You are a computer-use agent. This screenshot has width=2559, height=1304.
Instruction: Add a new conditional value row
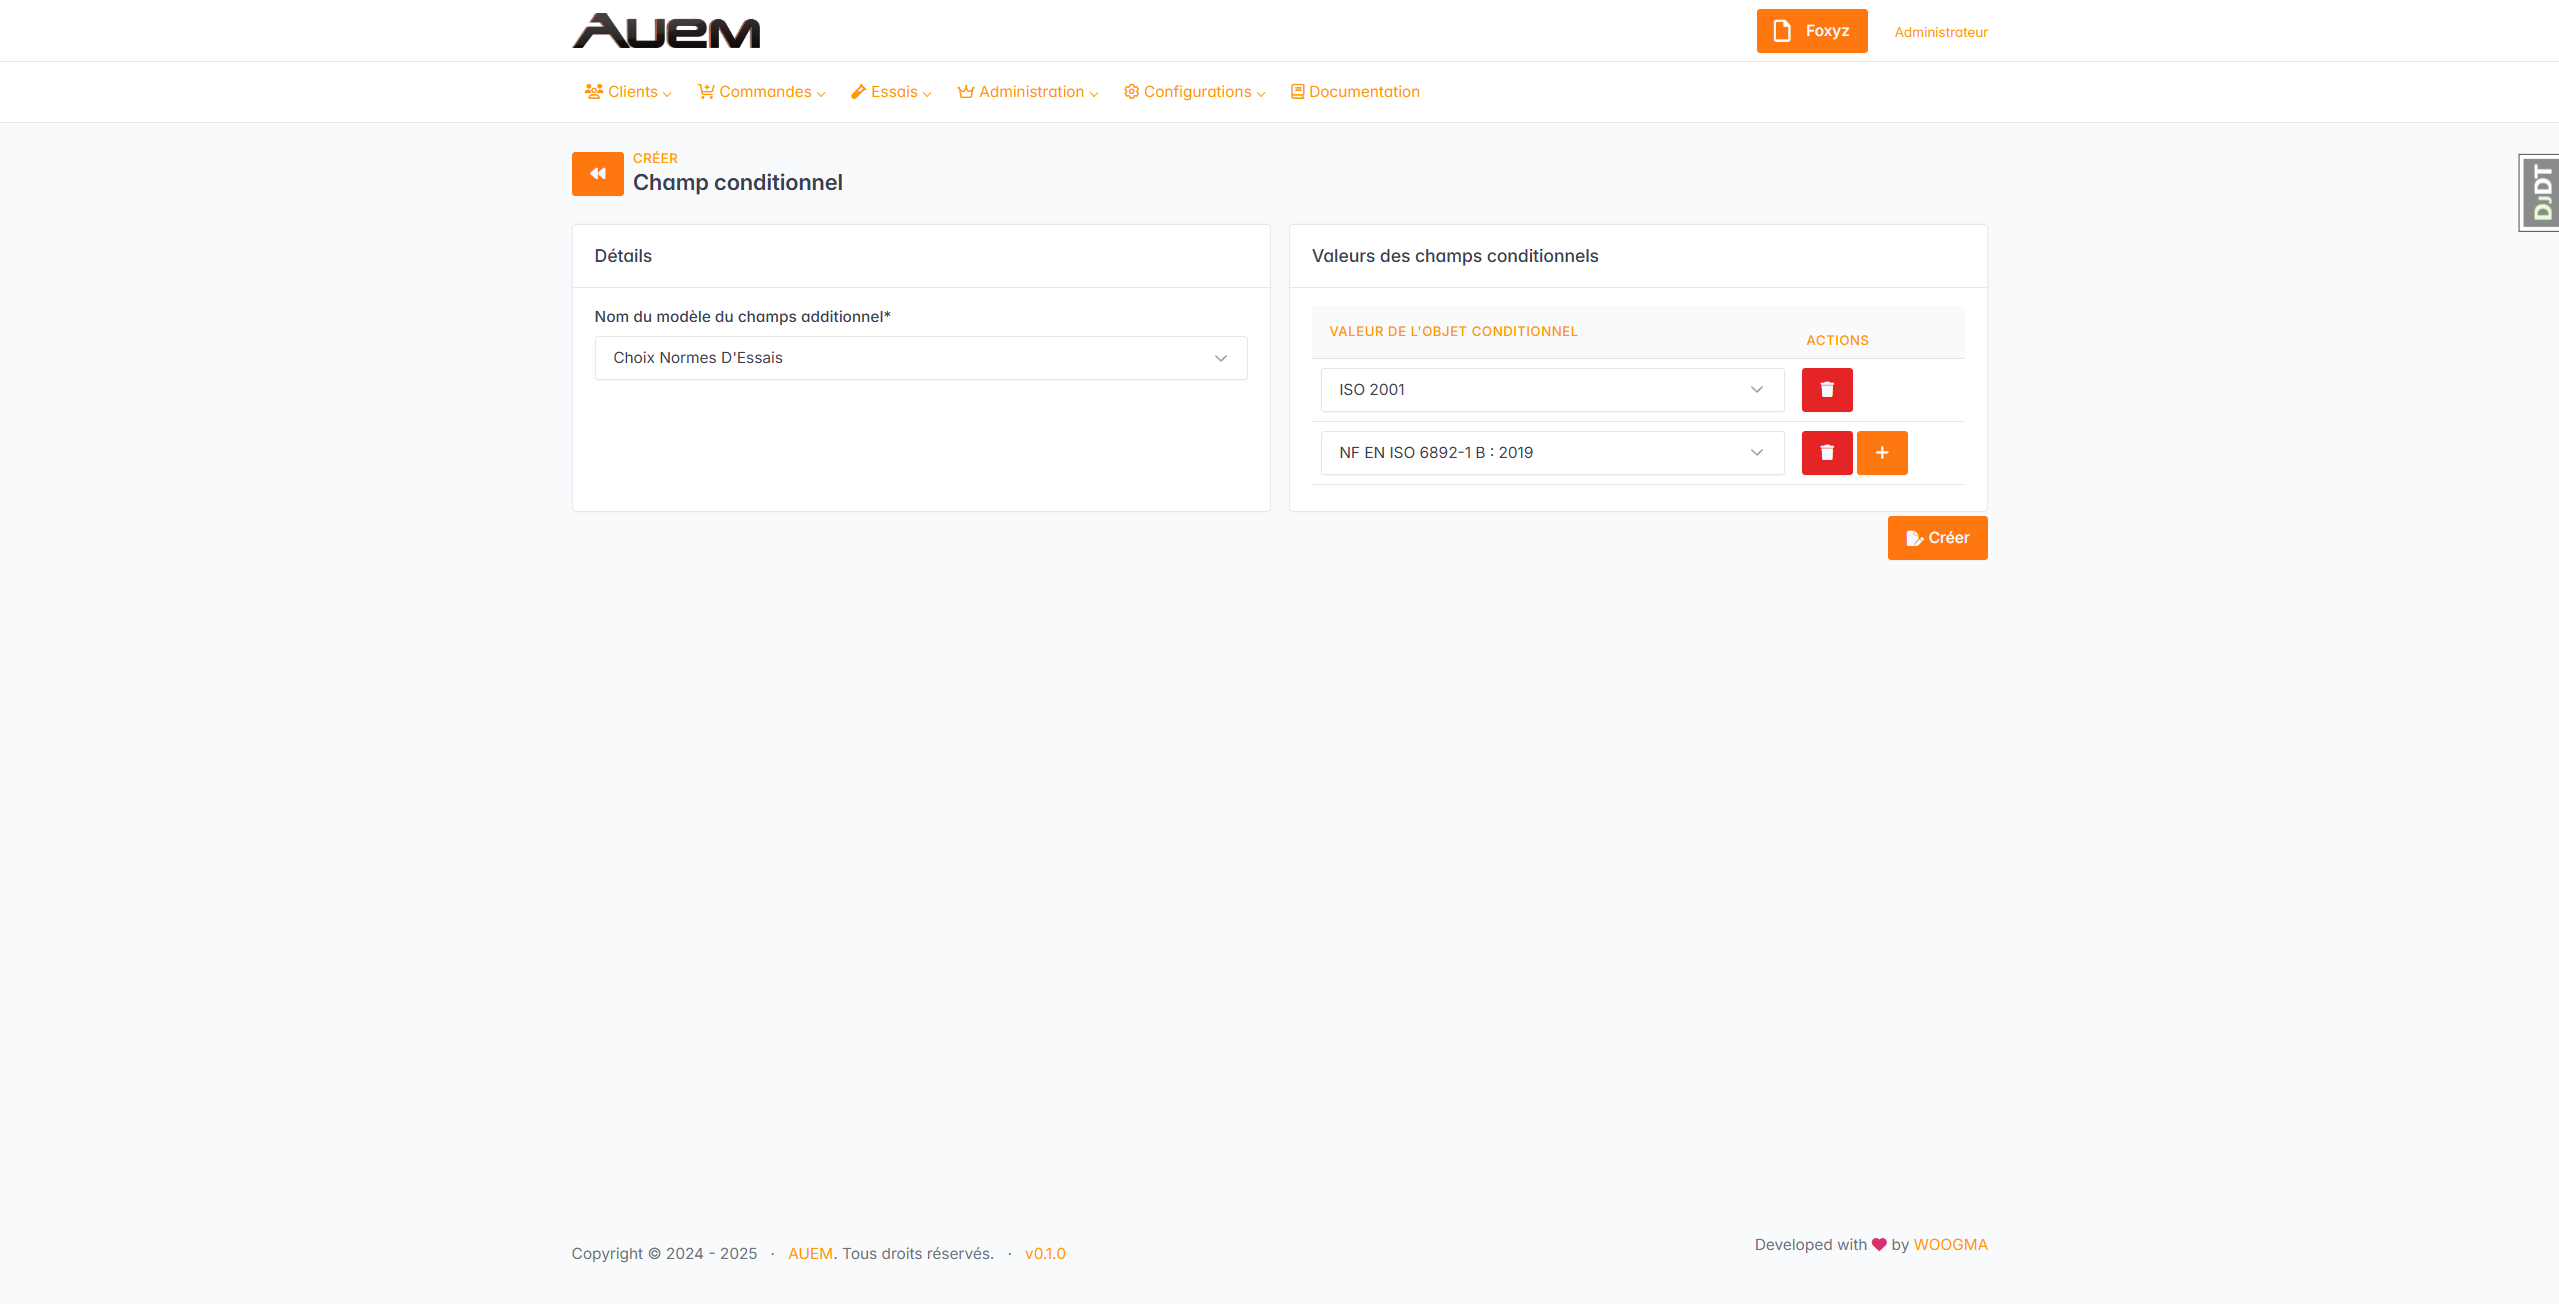click(1881, 453)
